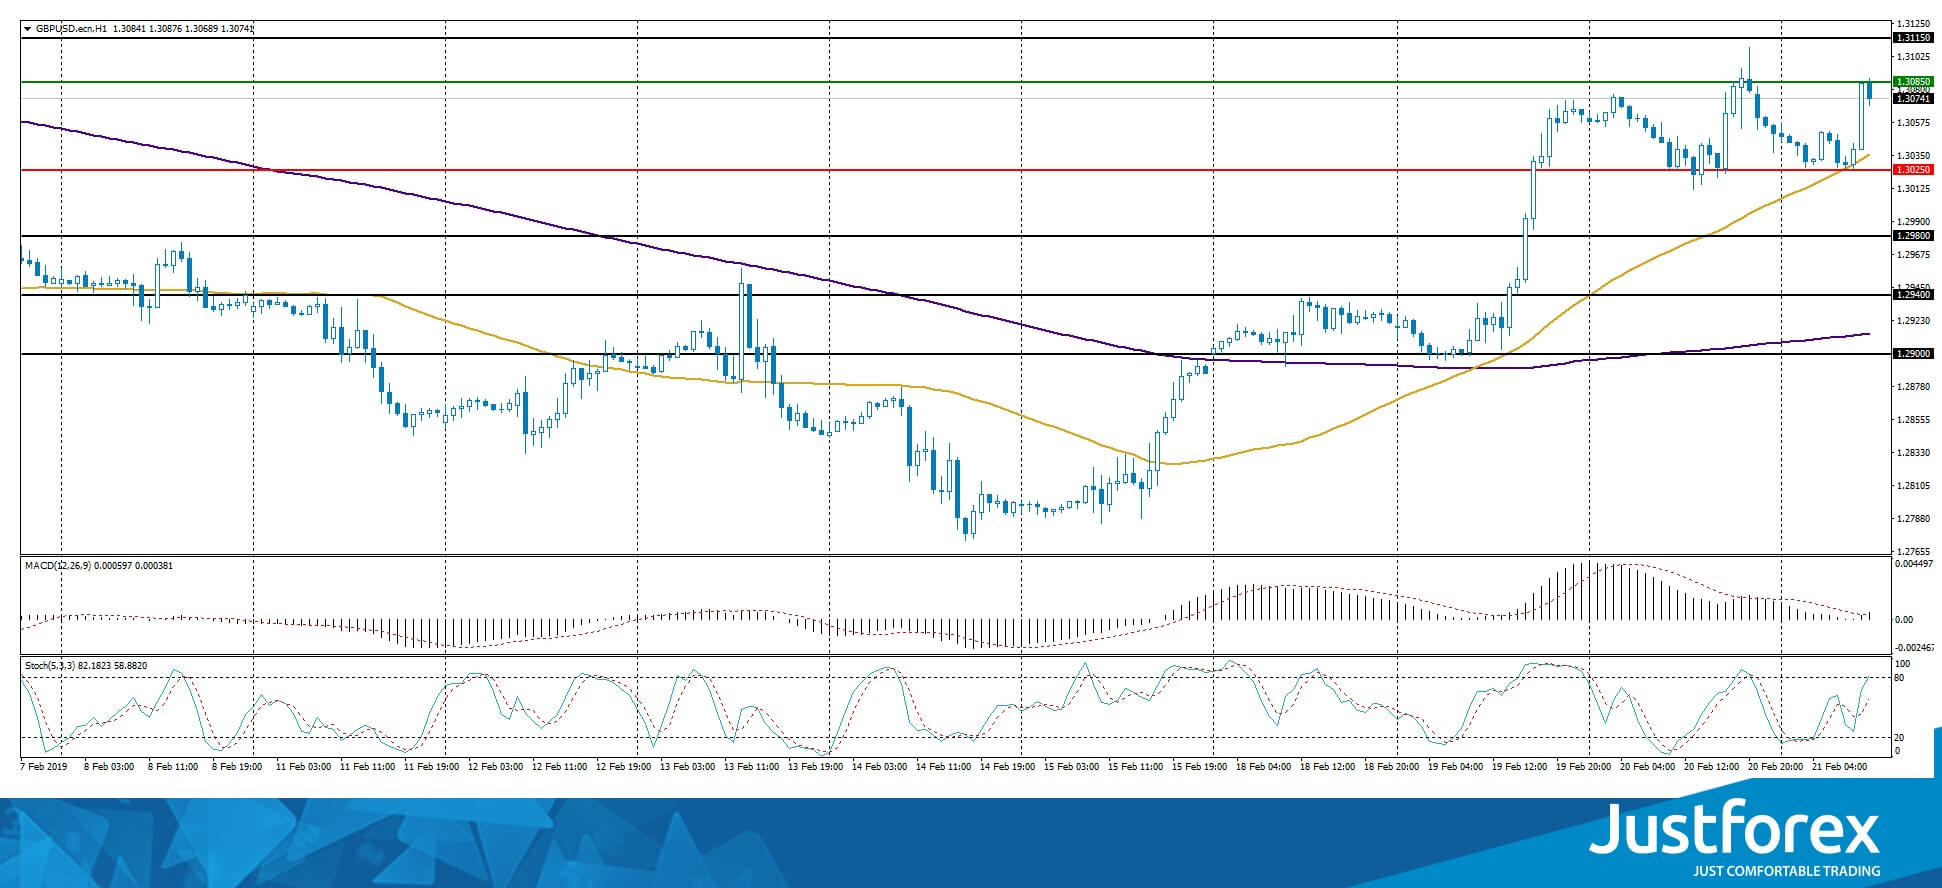The image size is (1942, 888).
Task: Click the 20 Feb 04:00 time axis label
Action: (x=1647, y=767)
